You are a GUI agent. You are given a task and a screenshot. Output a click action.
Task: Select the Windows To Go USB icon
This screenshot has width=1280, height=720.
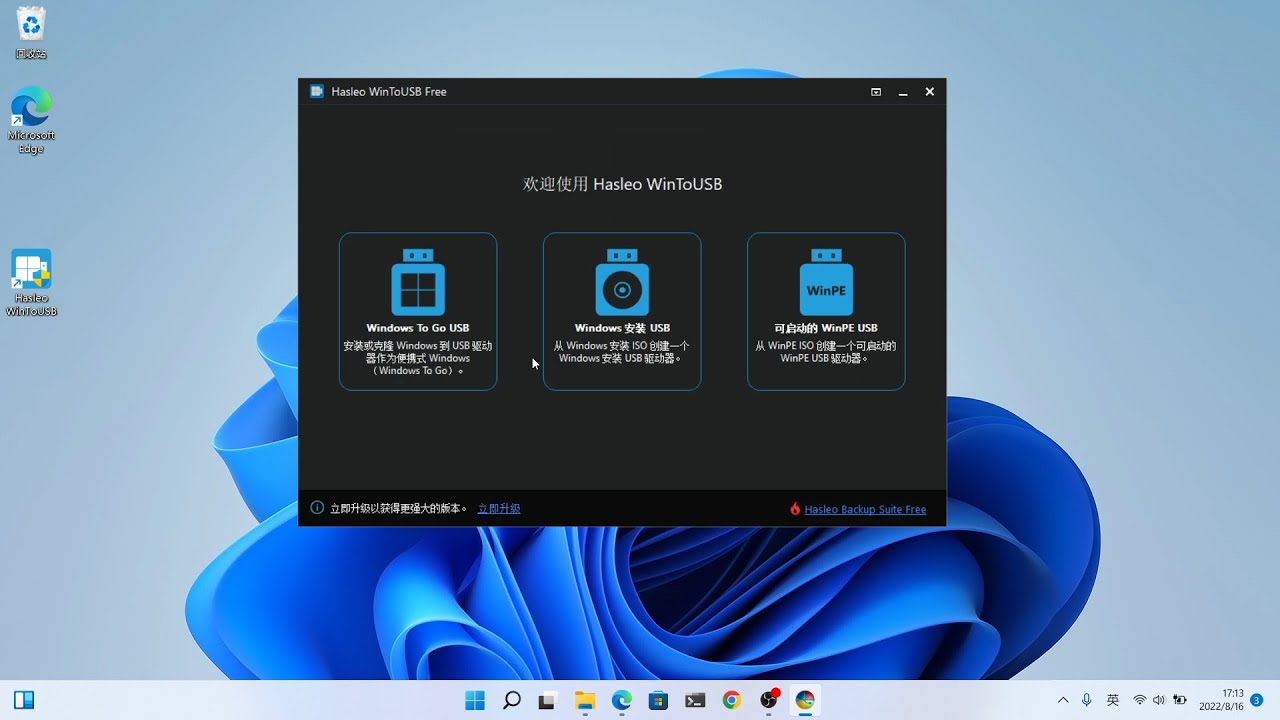tap(418, 282)
